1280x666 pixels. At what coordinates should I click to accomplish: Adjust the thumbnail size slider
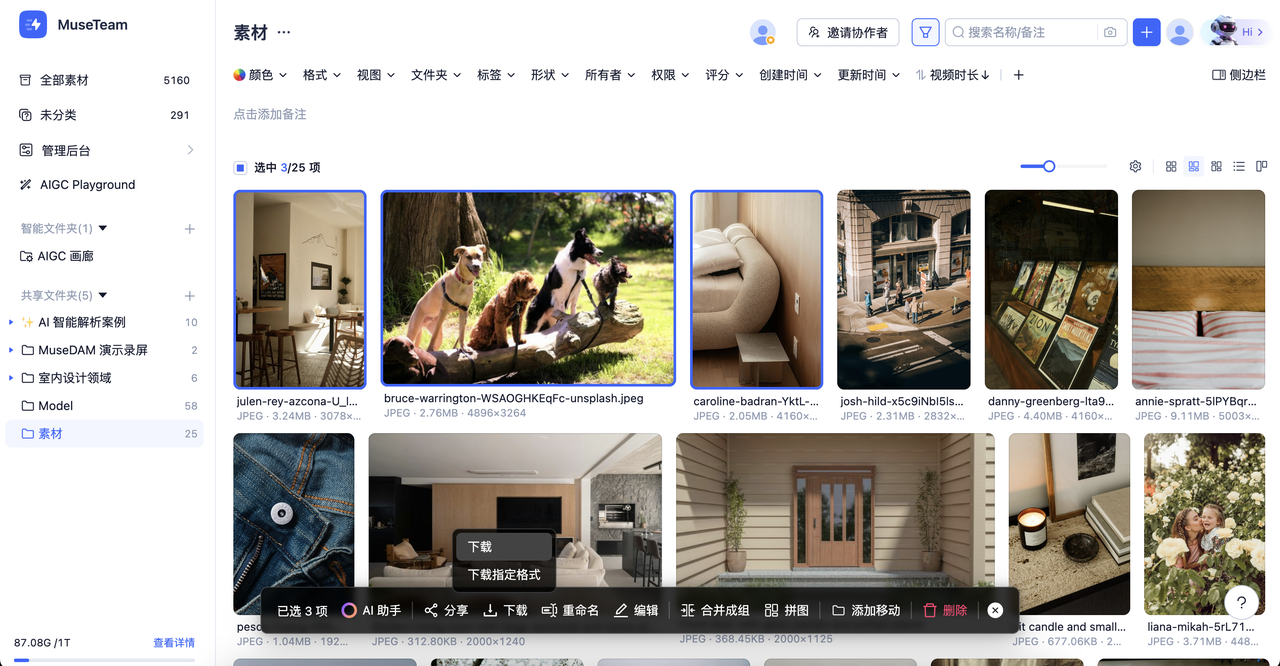[x=1048, y=166]
